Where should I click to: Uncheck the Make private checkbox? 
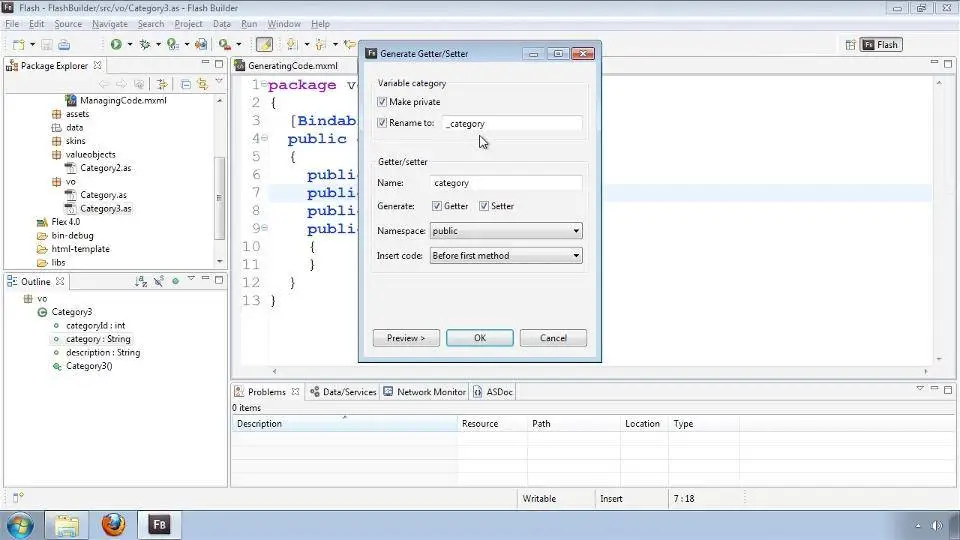tap(382, 102)
